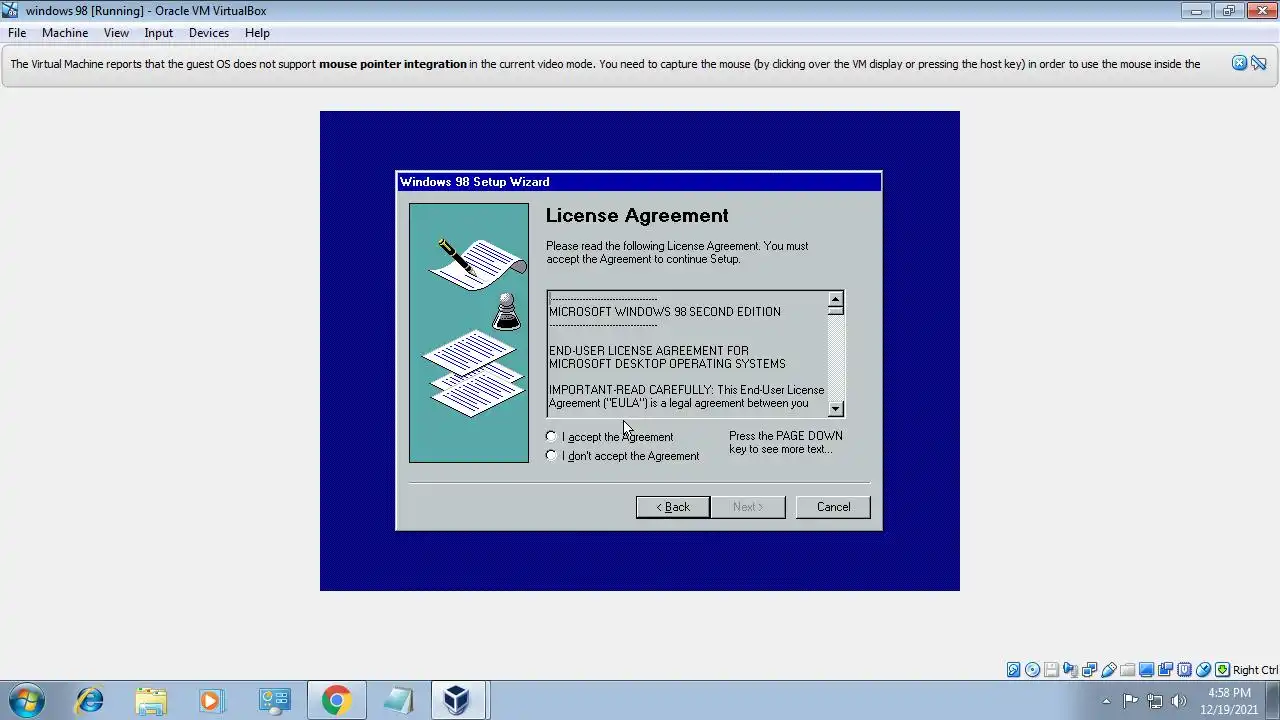
Task: Click the Show Desktop strip on the taskbar
Action: pos(1273,701)
